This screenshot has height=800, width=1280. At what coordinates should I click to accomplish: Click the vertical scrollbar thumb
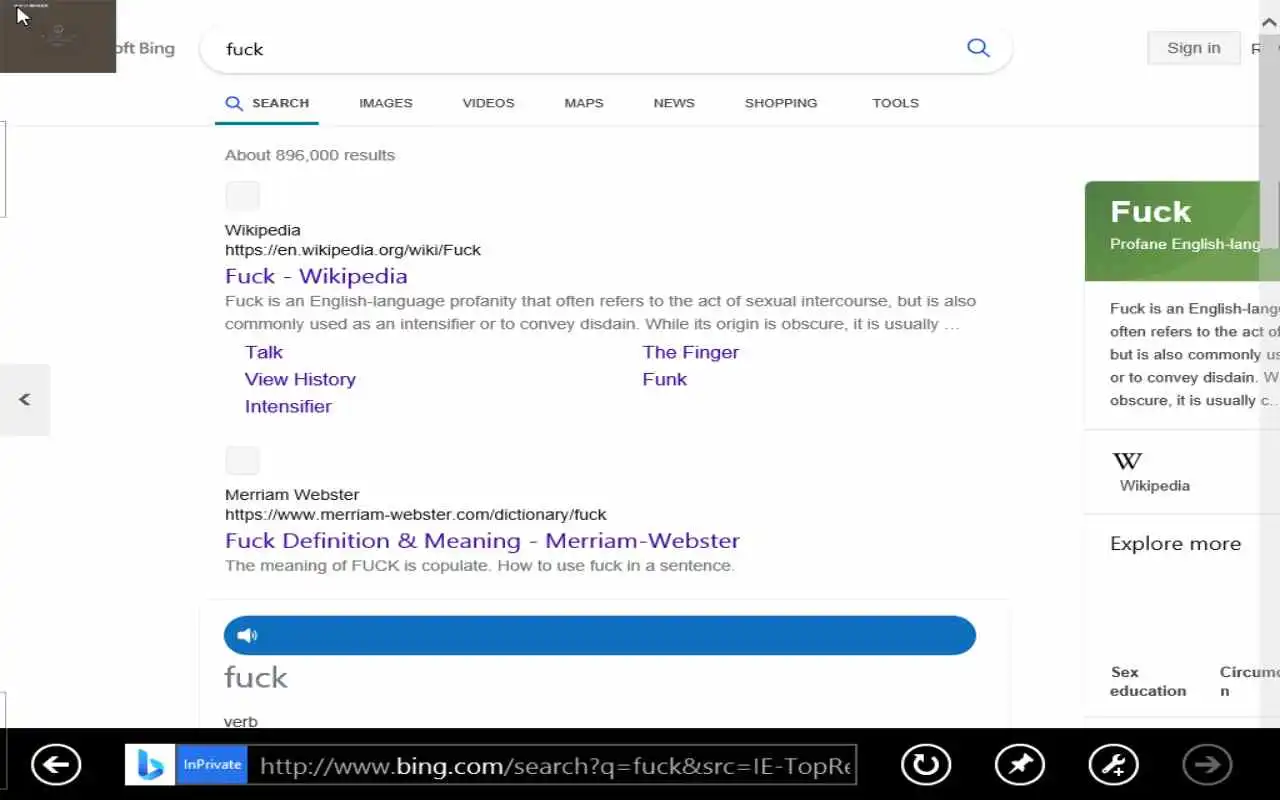(x=1269, y=140)
